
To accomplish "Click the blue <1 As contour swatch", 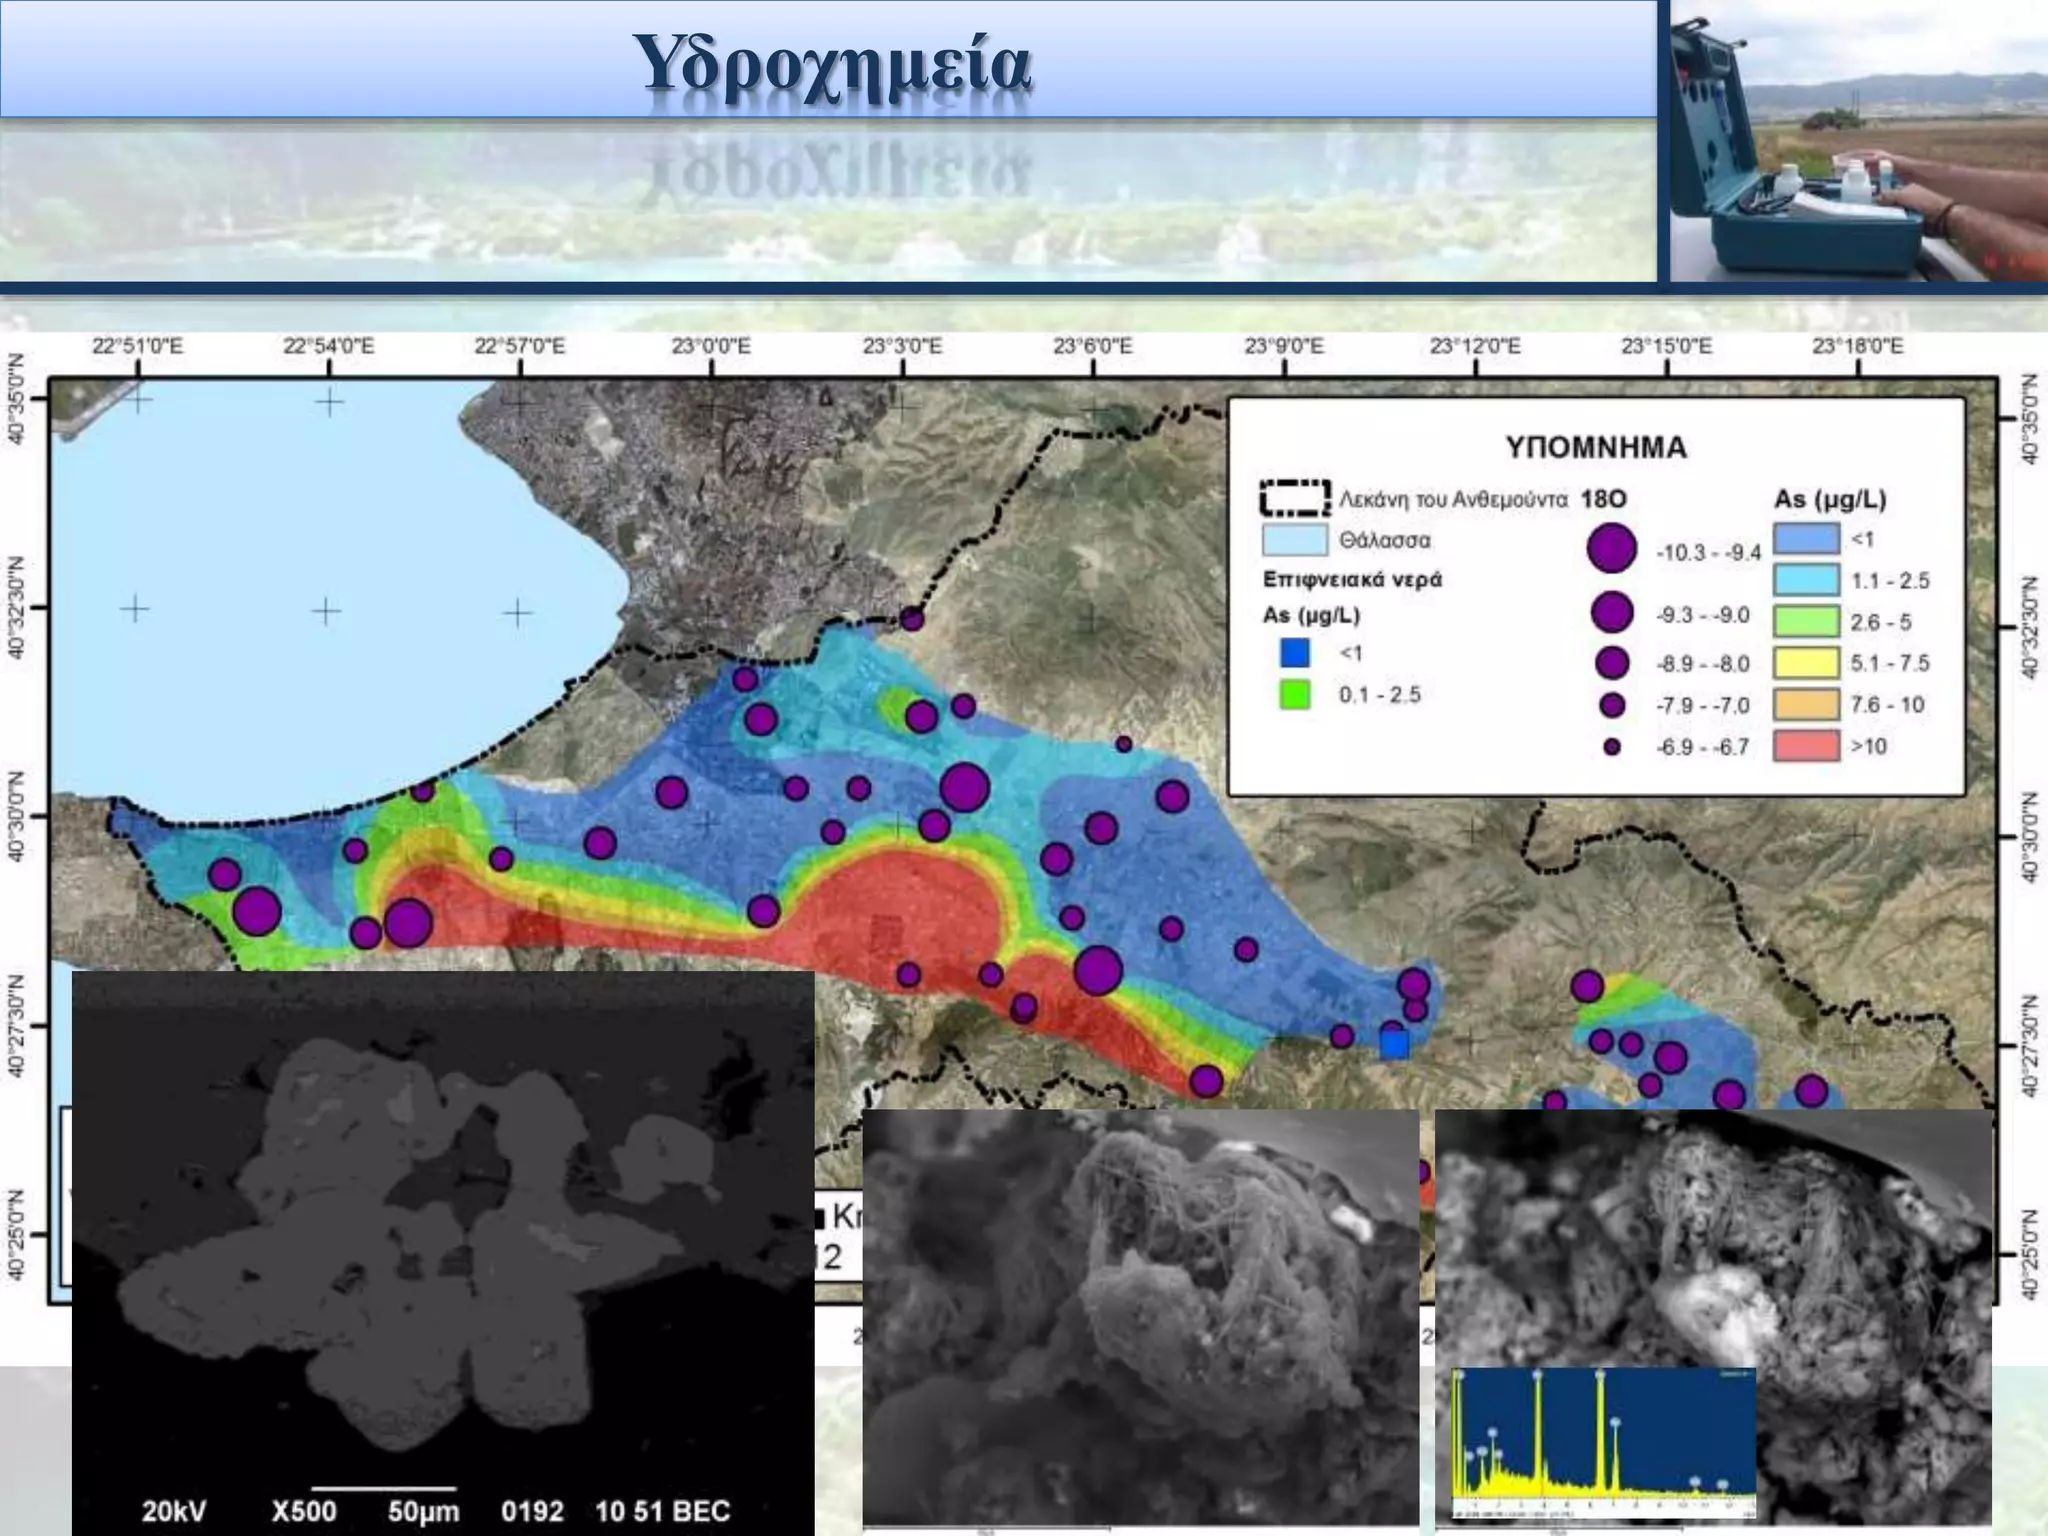I will pyautogui.click(x=1806, y=539).
